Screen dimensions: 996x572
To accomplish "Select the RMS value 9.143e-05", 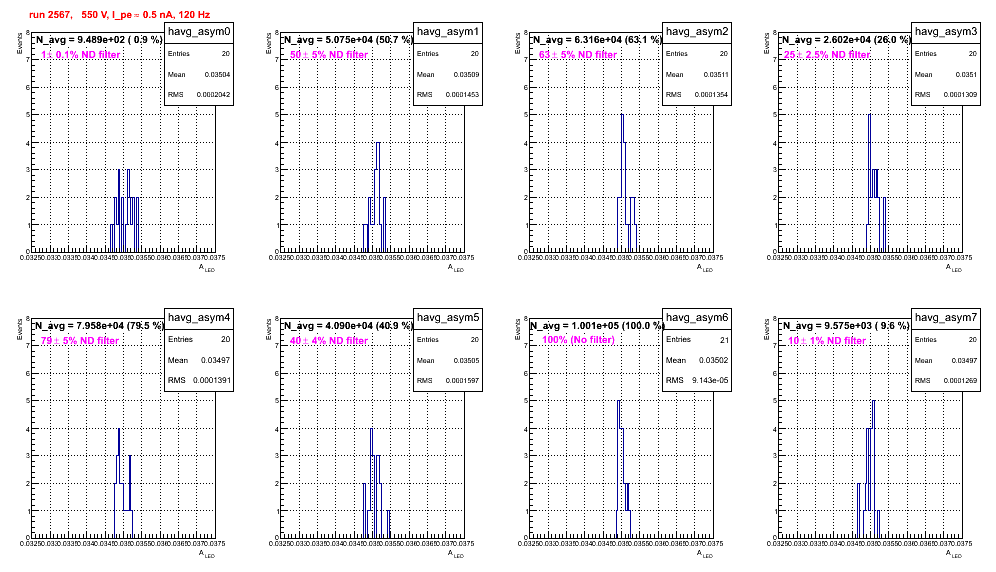I will 710,380.
